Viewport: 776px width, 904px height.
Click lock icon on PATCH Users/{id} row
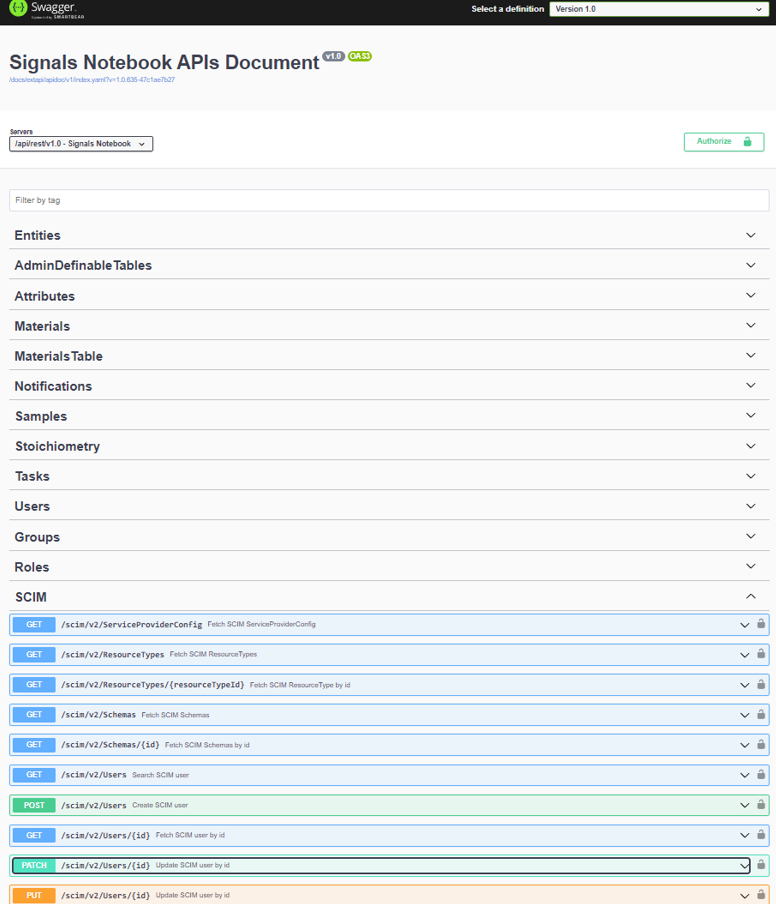pos(761,864)
